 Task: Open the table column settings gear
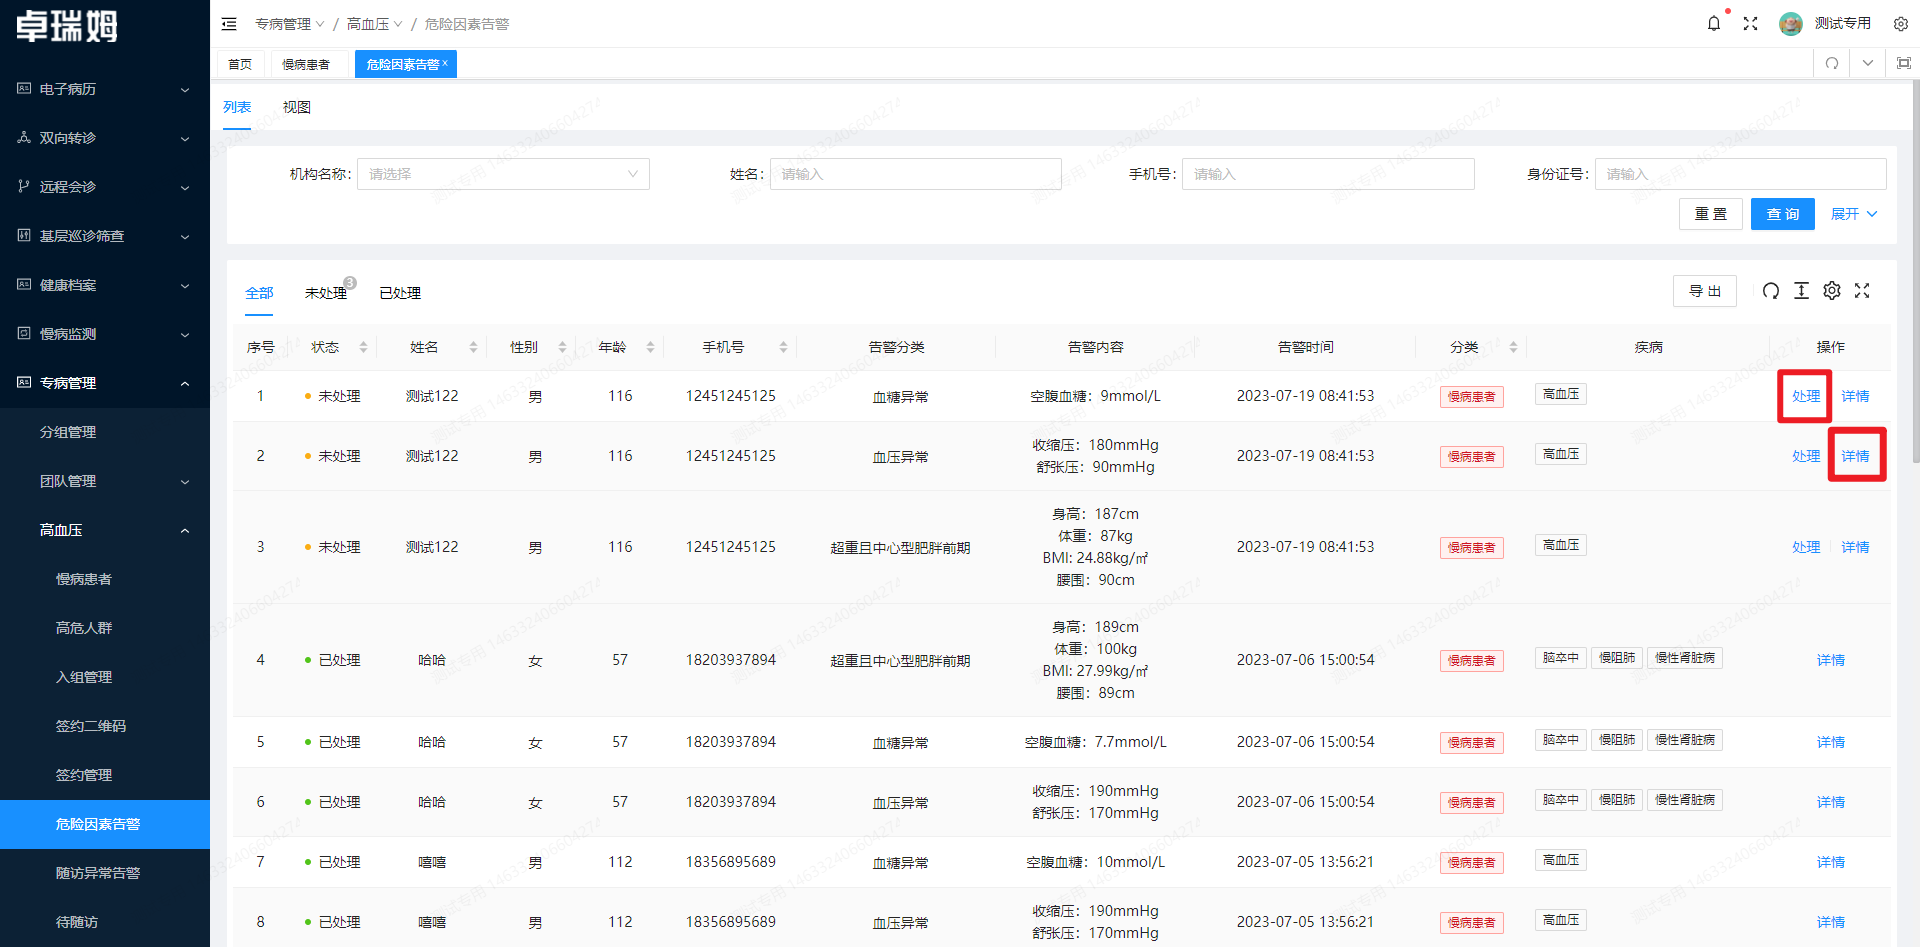[1831, 291]
